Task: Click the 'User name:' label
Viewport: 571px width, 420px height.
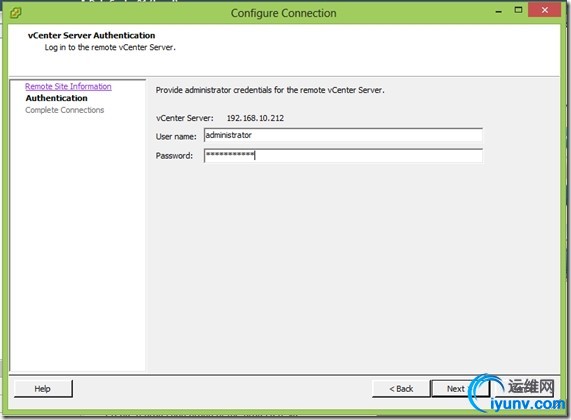Action: 176,137
